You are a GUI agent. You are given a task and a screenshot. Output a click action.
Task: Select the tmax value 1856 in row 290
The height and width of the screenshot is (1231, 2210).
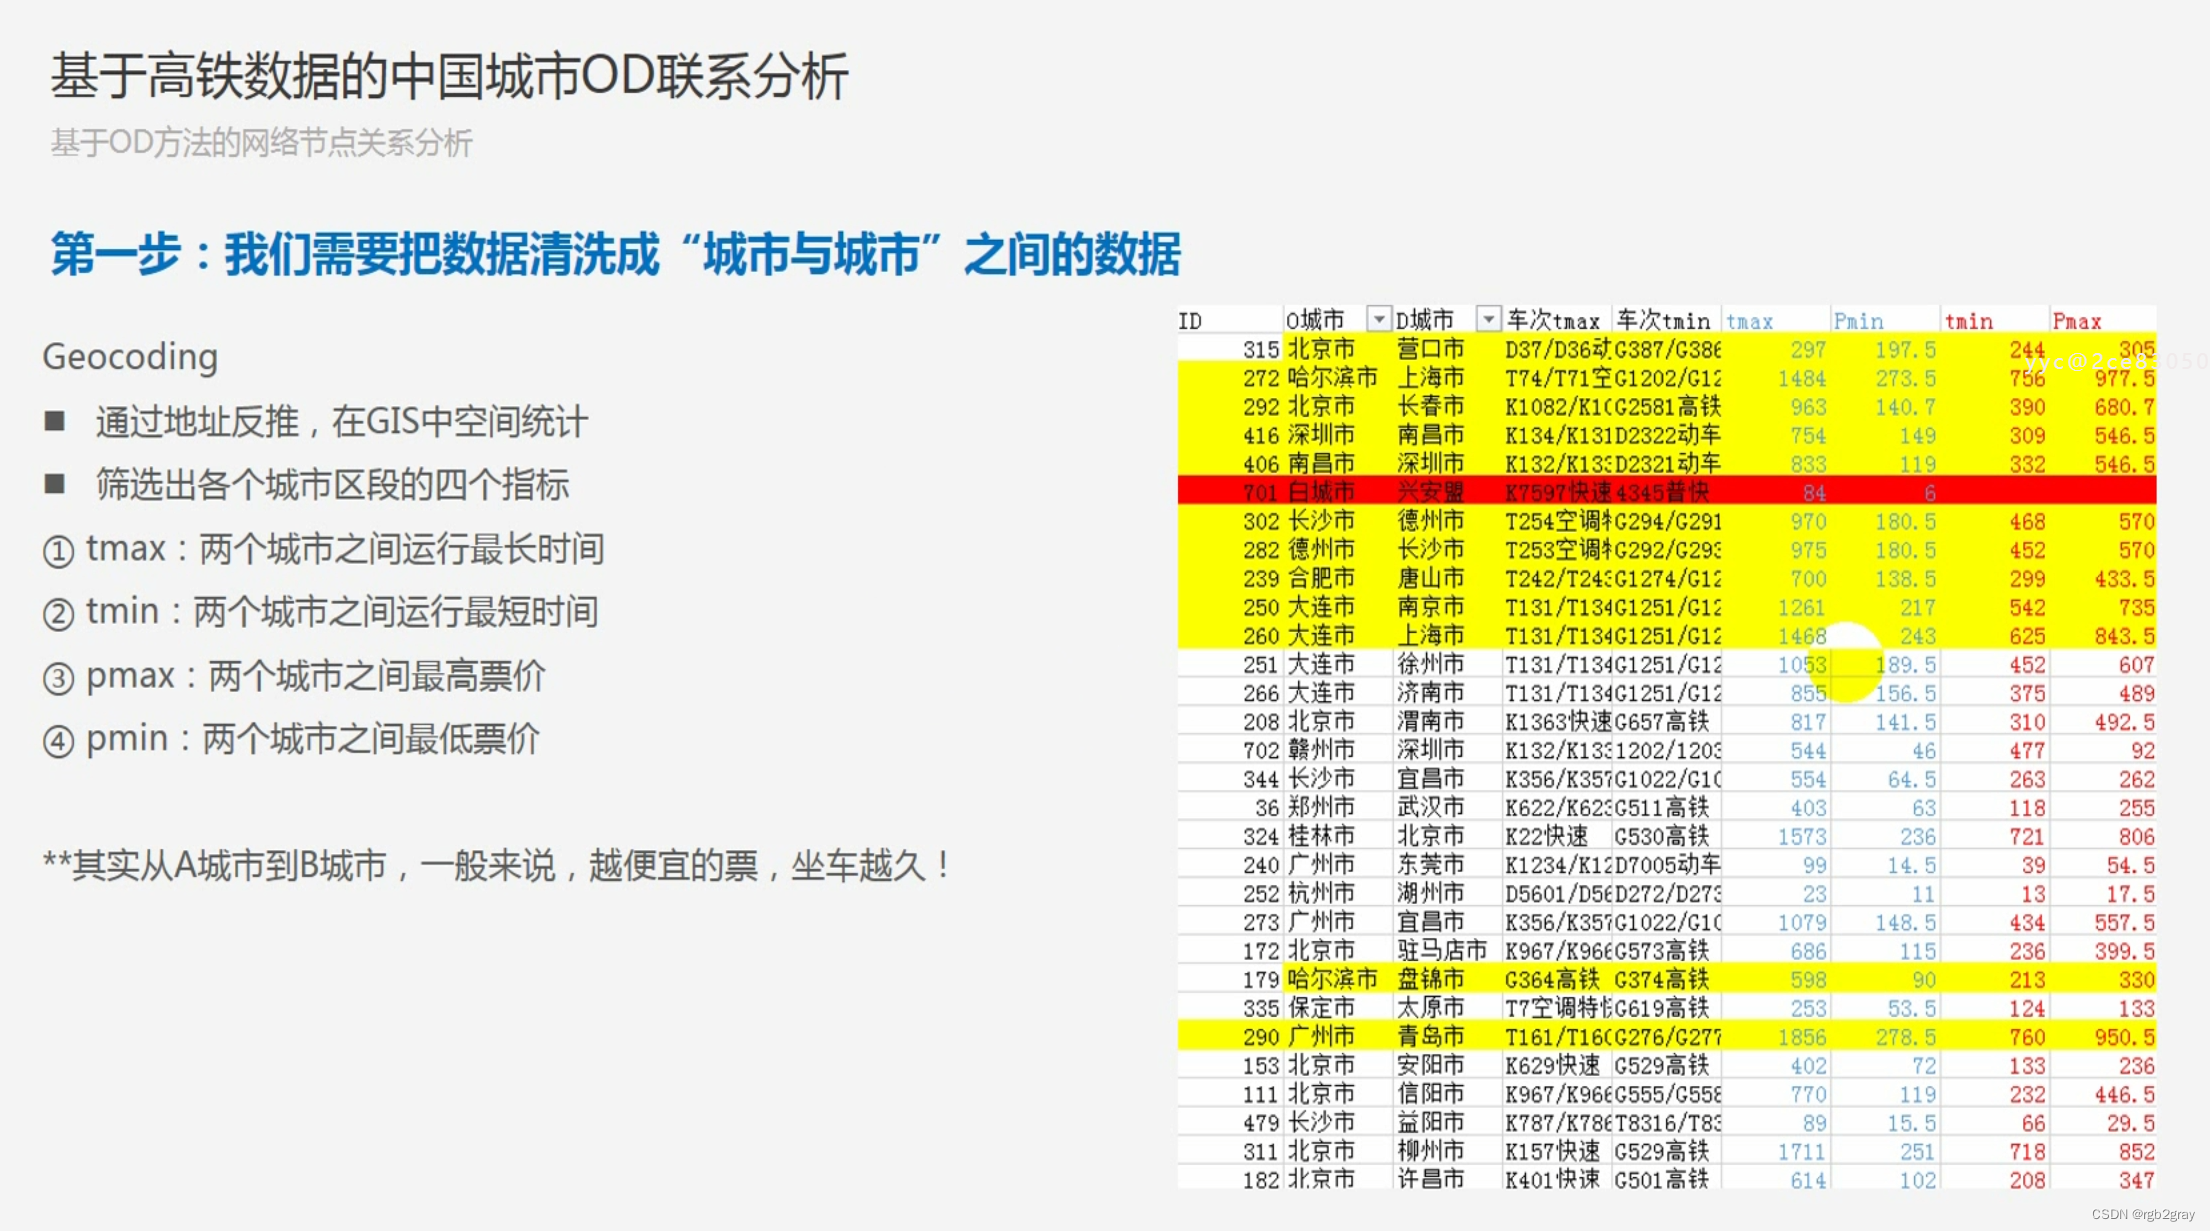pyautogui.click(x=1802, y=1037)
